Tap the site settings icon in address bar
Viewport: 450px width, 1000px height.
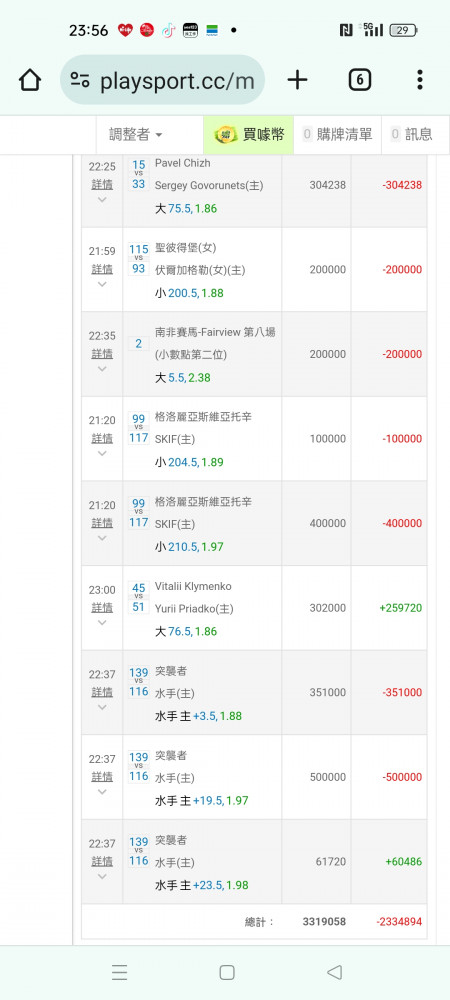pos(80,80)
